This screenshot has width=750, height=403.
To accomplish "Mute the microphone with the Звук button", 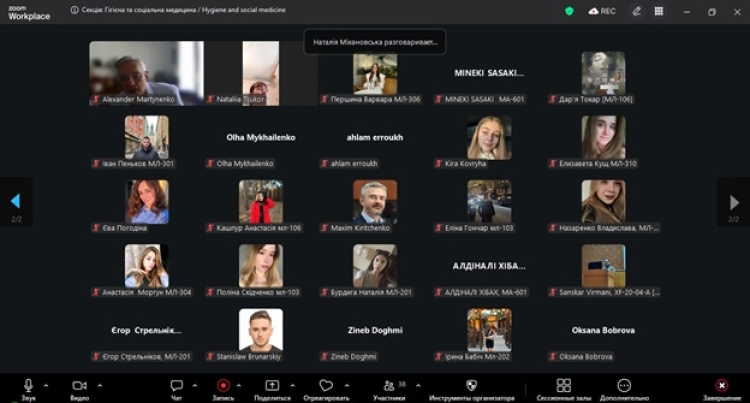I will click(x=28, y=386).
